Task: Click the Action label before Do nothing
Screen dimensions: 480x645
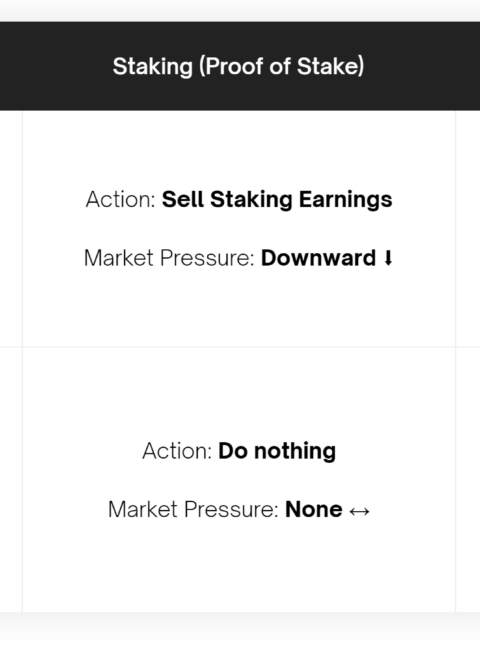Action: click(x=177, y=451)
